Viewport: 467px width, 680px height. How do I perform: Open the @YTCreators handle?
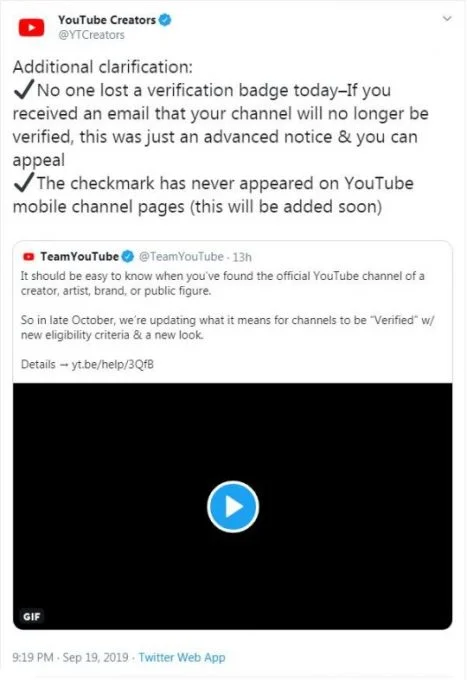click(x=91, y=35)
